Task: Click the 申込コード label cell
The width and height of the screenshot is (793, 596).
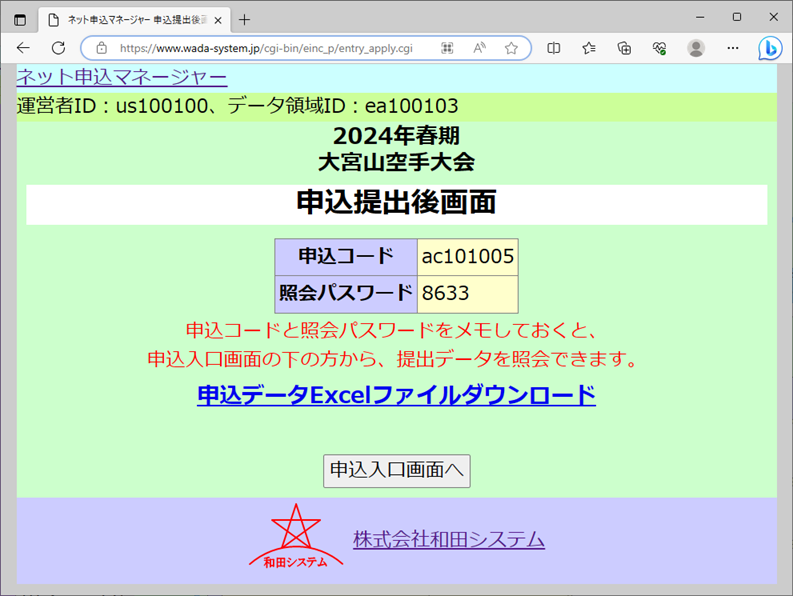Action: (346, 257)
